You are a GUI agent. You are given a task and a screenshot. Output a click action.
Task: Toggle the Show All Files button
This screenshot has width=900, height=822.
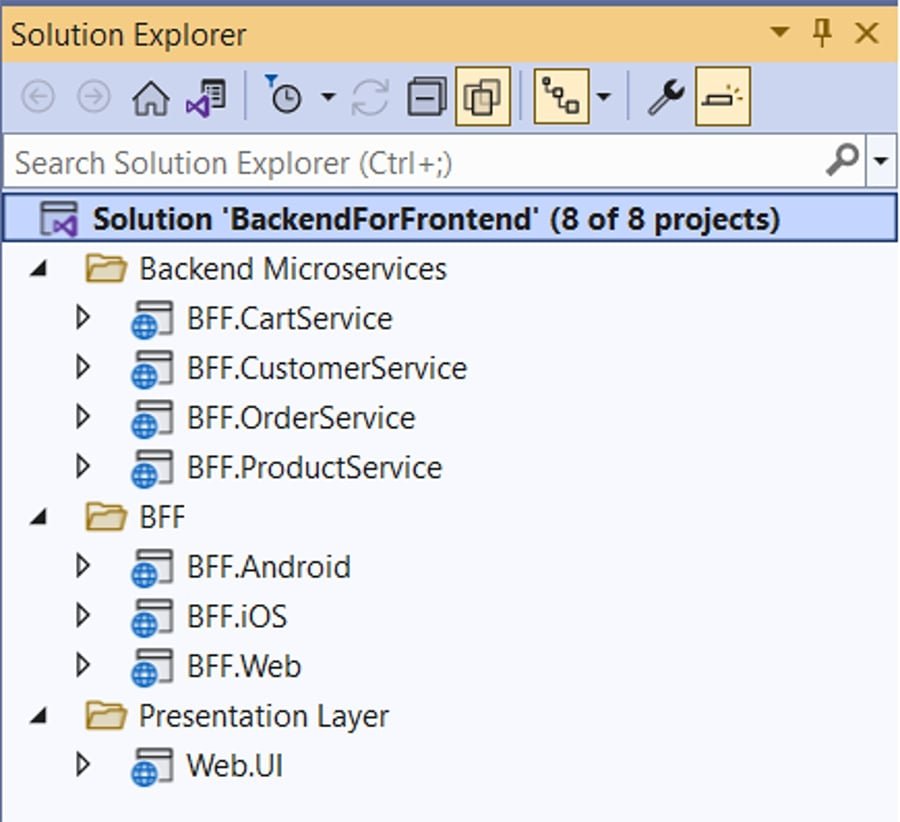tap(480, 97)
